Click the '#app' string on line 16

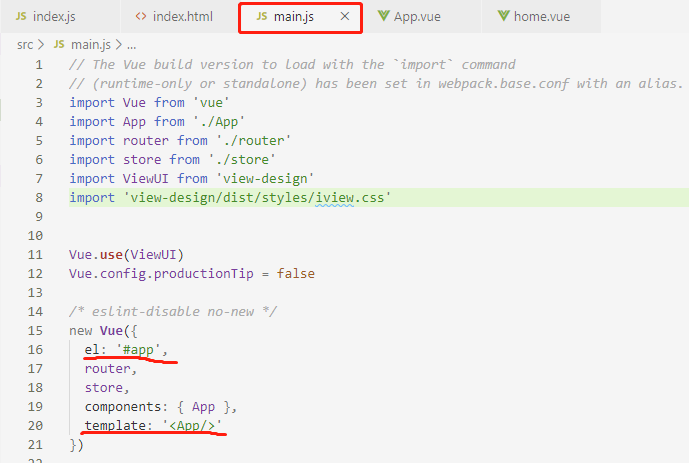pos(138,350)
